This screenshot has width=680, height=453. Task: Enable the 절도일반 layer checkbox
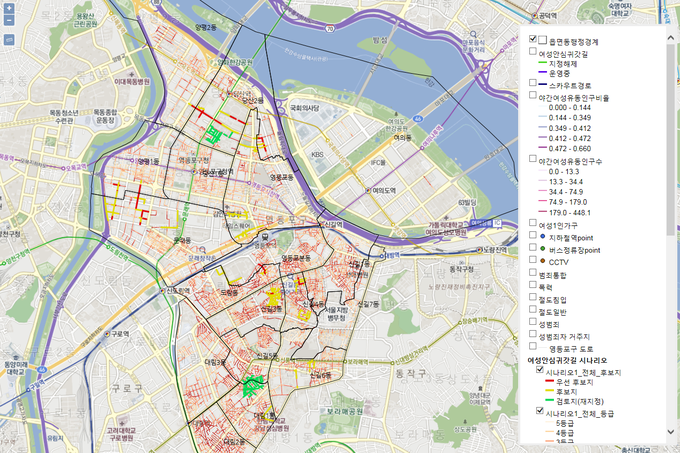(533, 309)
